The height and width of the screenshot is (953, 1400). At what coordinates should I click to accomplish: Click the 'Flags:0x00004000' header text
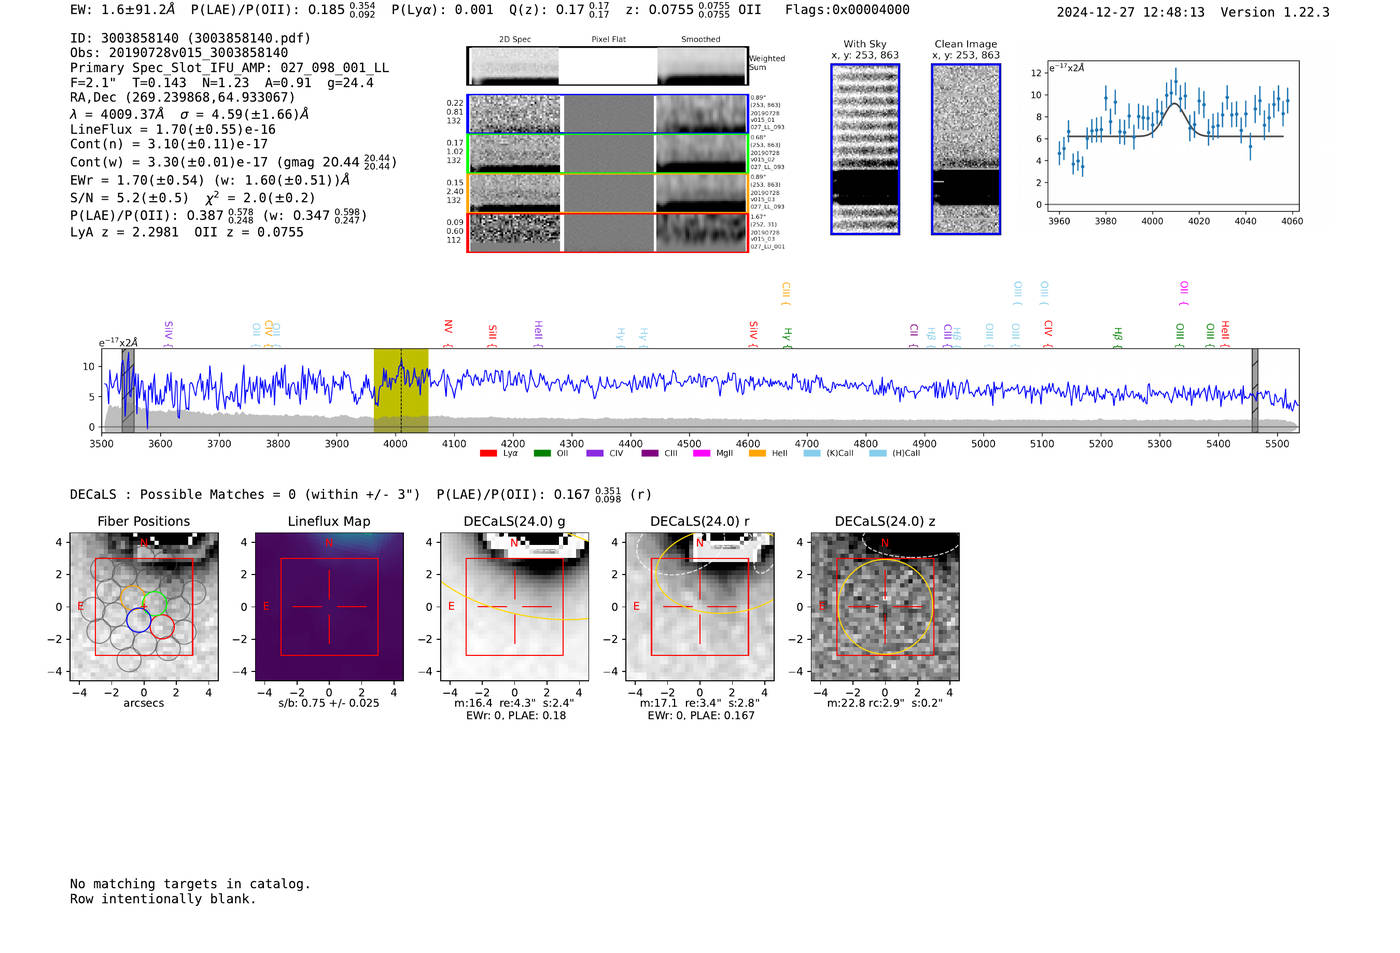pos(847,10)
